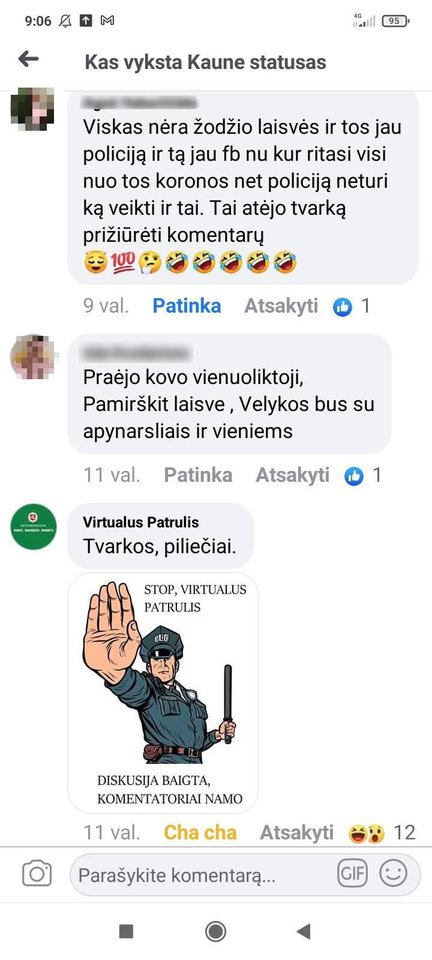
Task: Tap the Kas vyksta Kaune statusas title
Action: pos(205,62)
